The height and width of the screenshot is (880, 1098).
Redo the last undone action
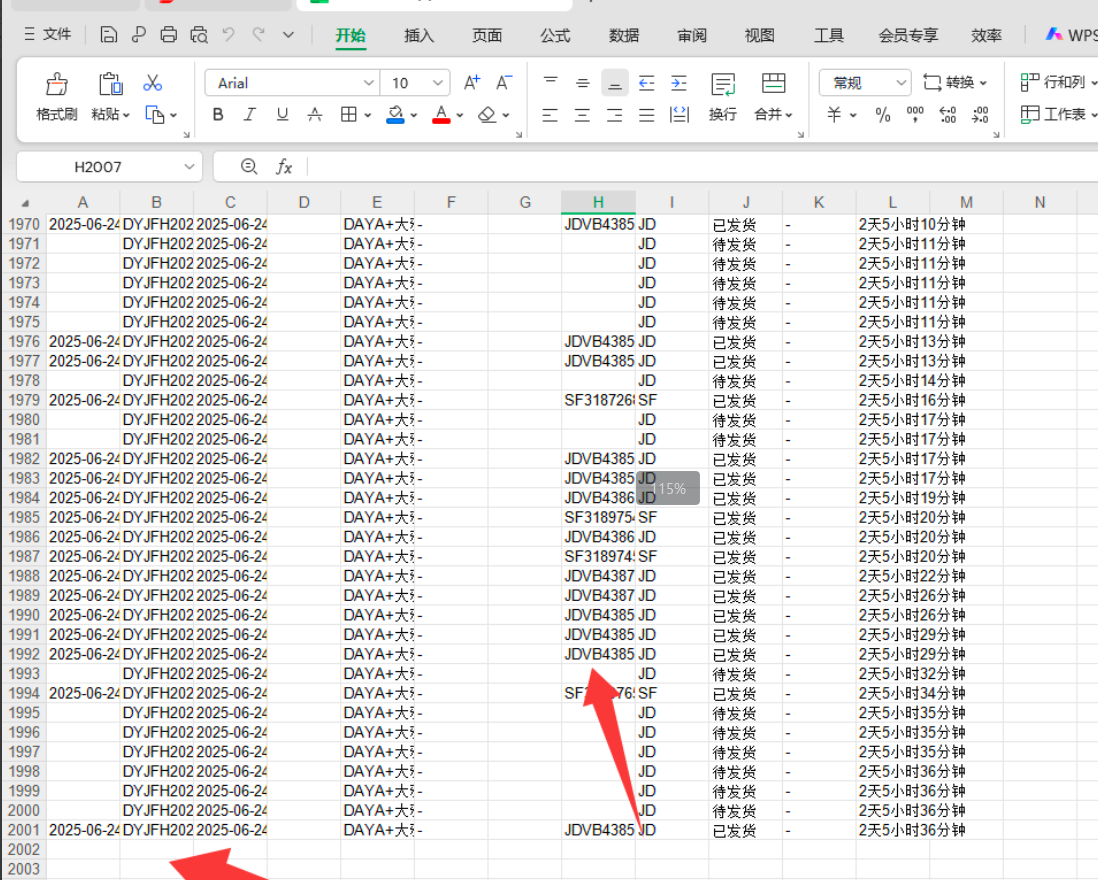tap(258, 34)
